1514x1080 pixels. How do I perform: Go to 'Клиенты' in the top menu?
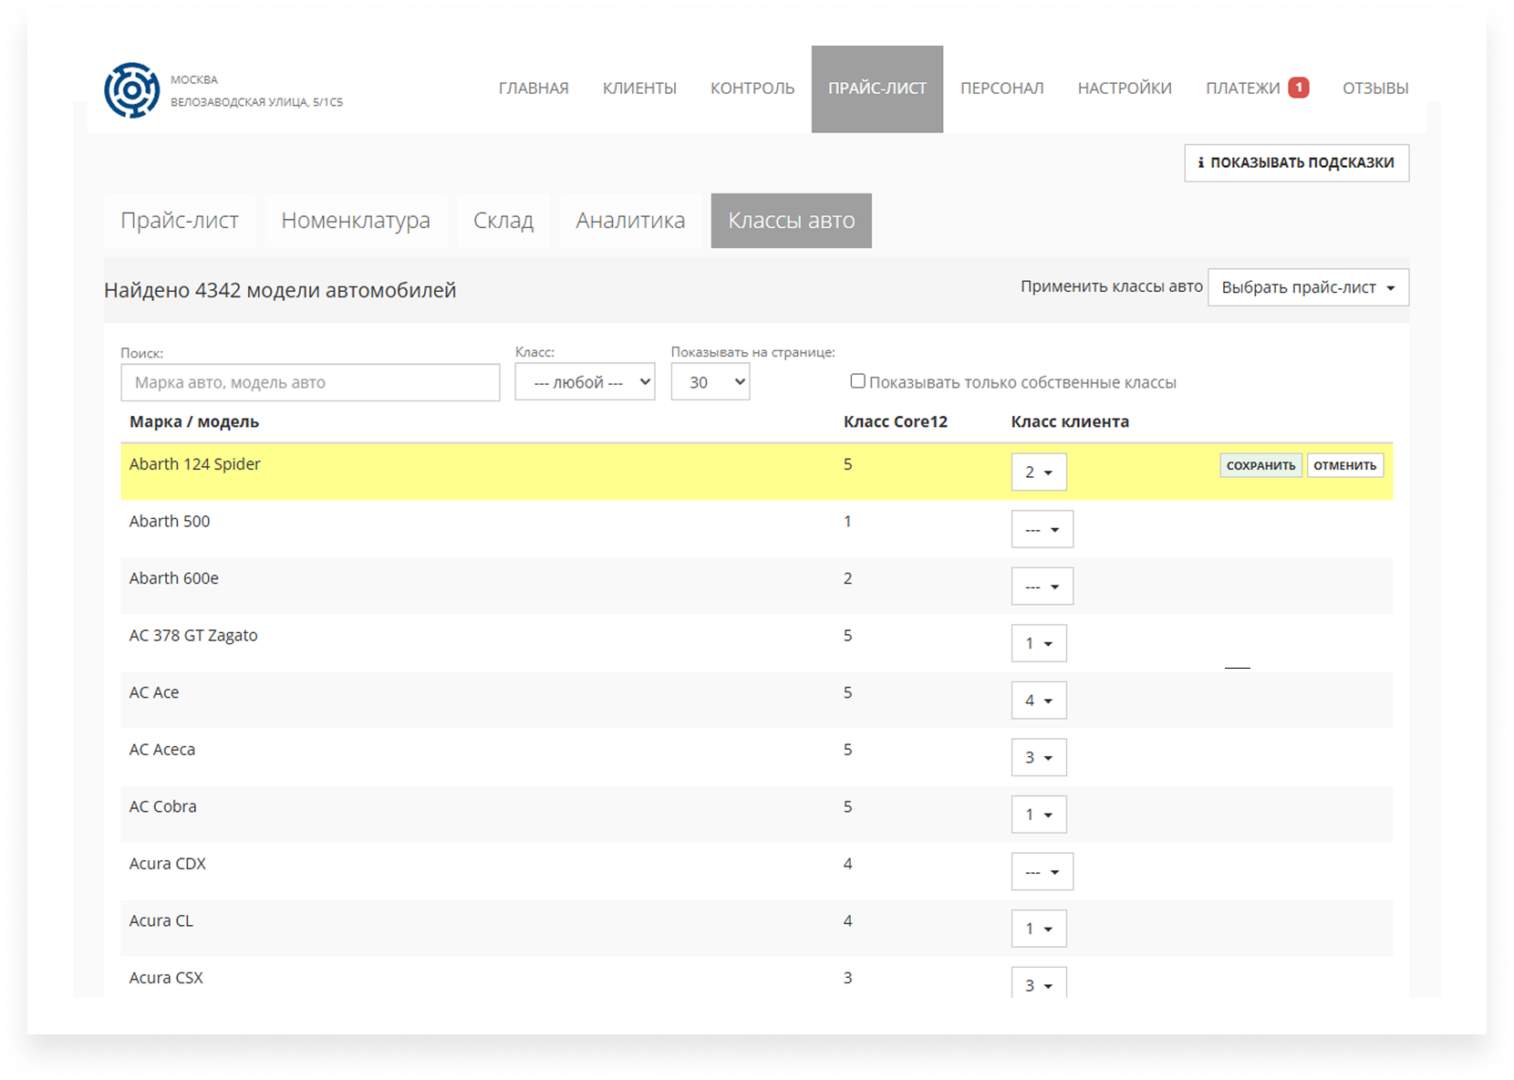pos(639,89)
